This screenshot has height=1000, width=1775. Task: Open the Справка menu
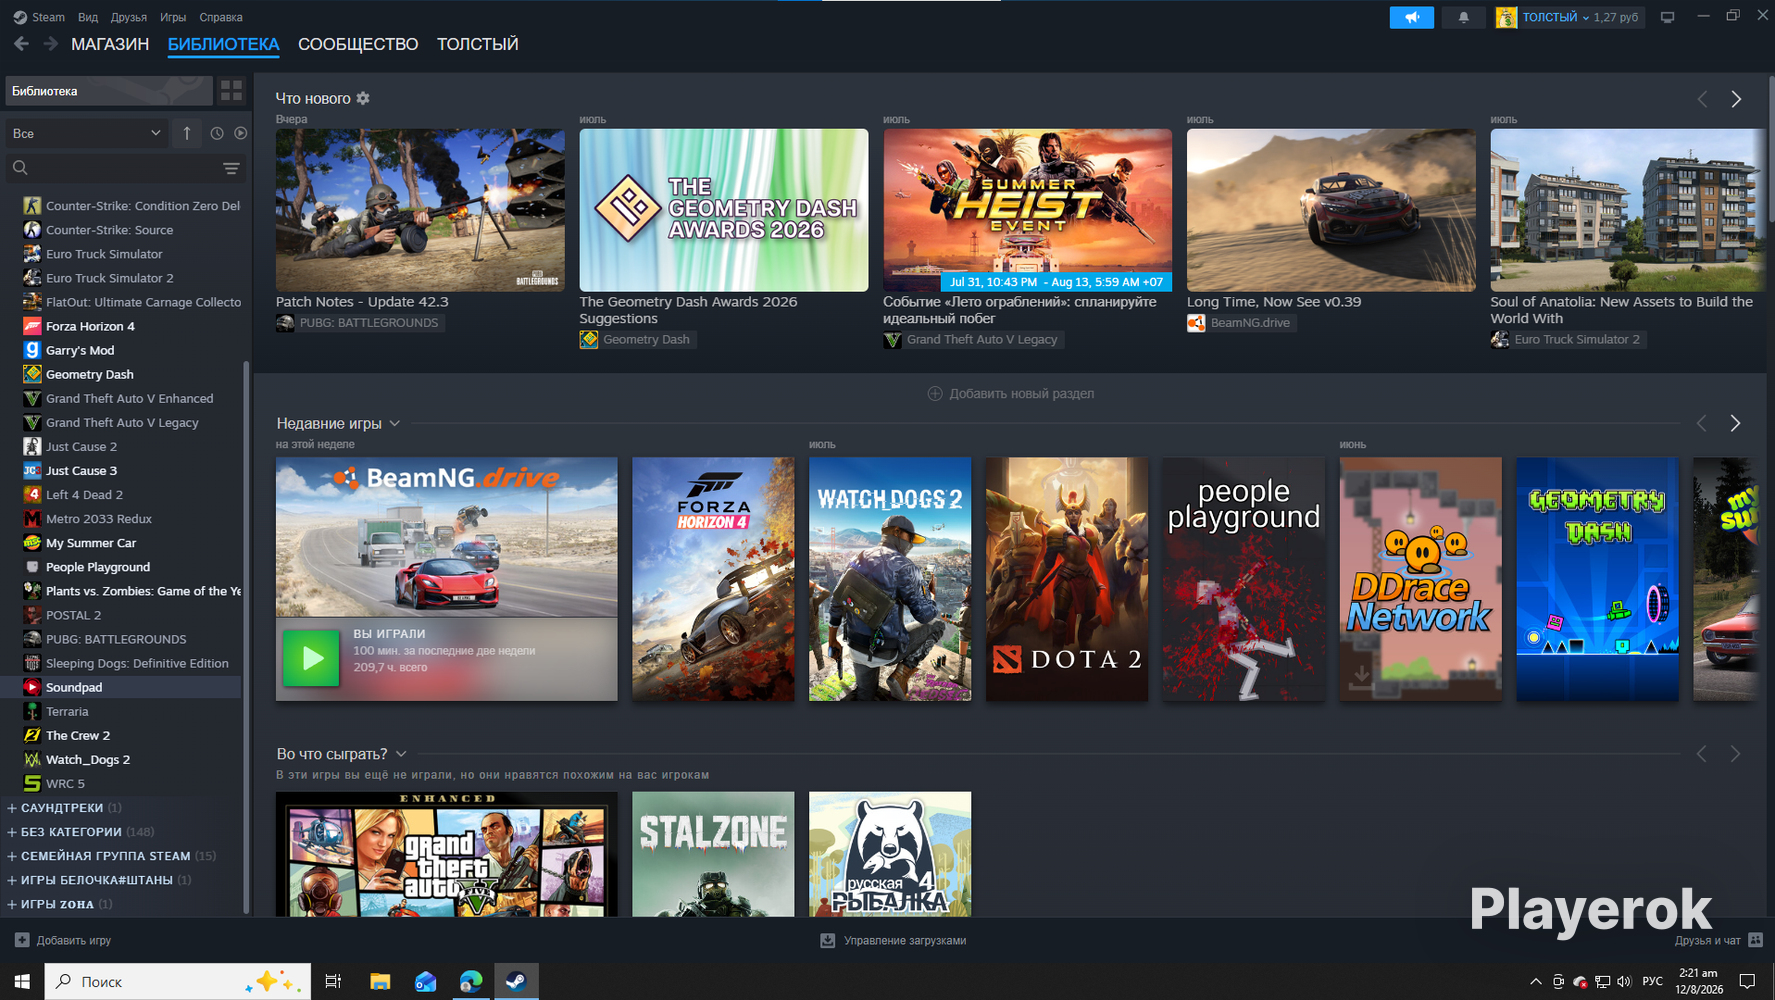[221, 17]
